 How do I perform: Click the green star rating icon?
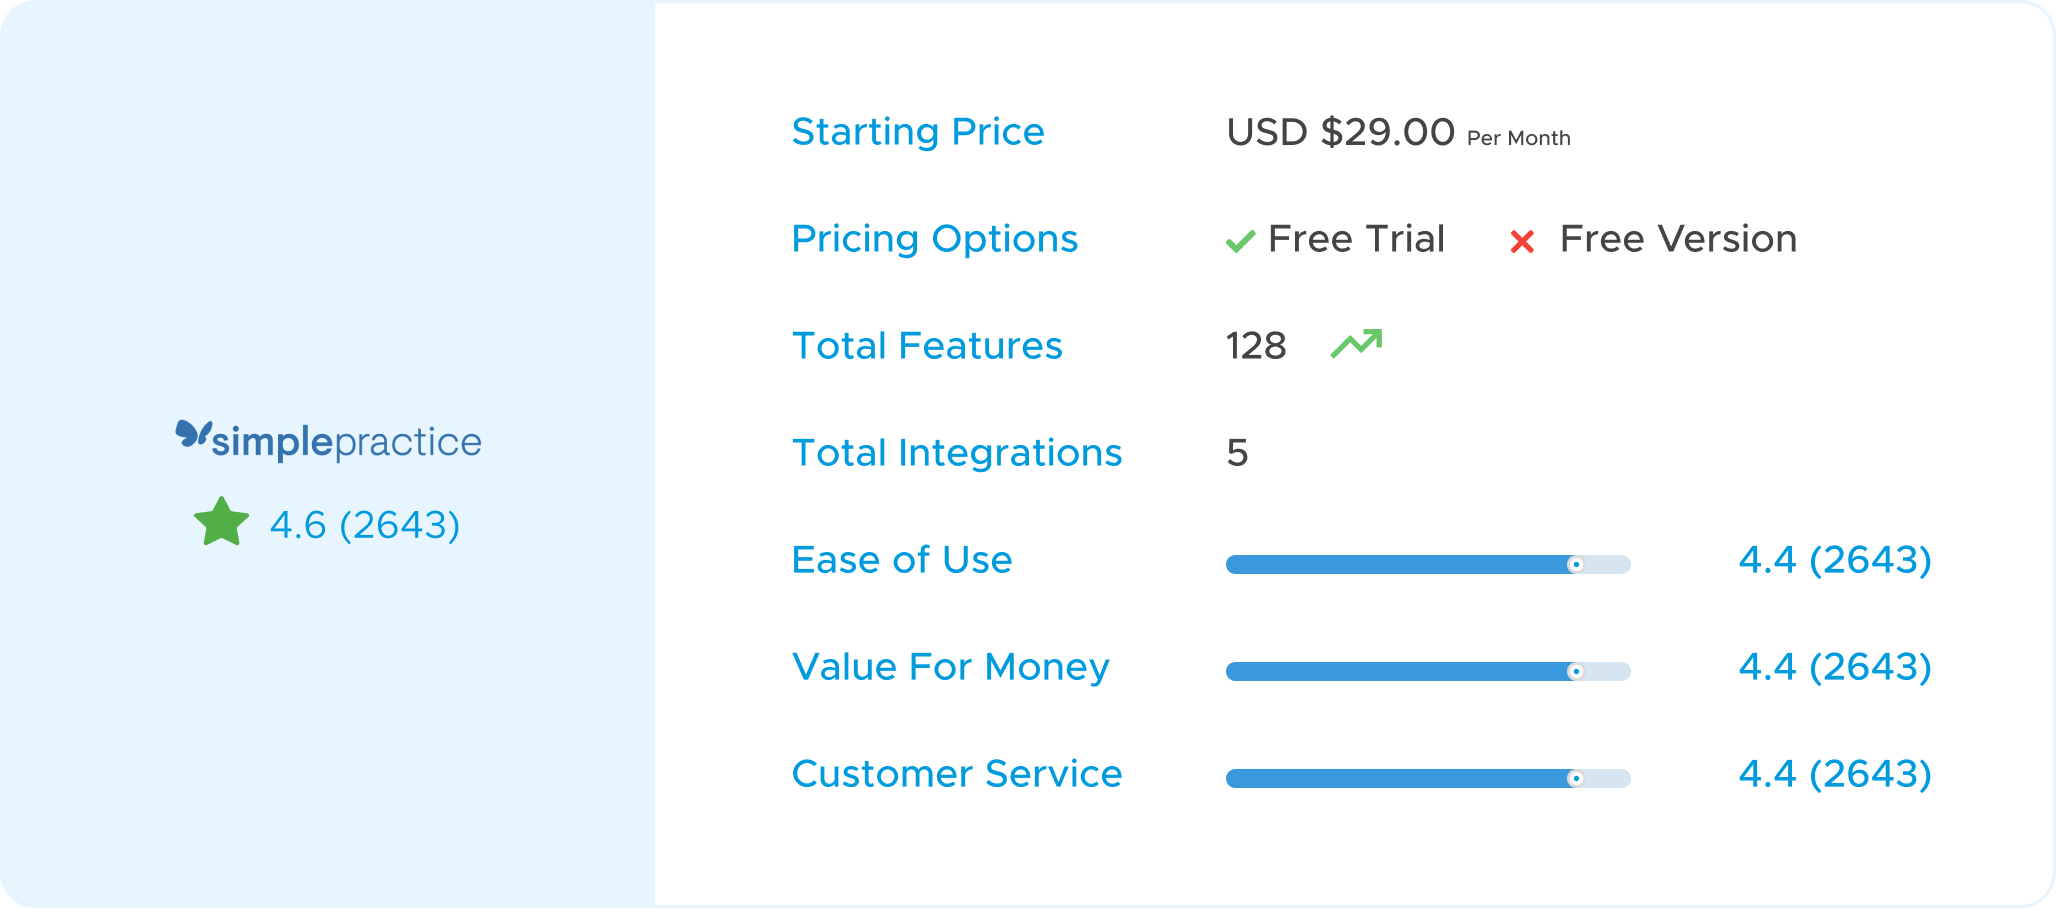coord(221,523)
